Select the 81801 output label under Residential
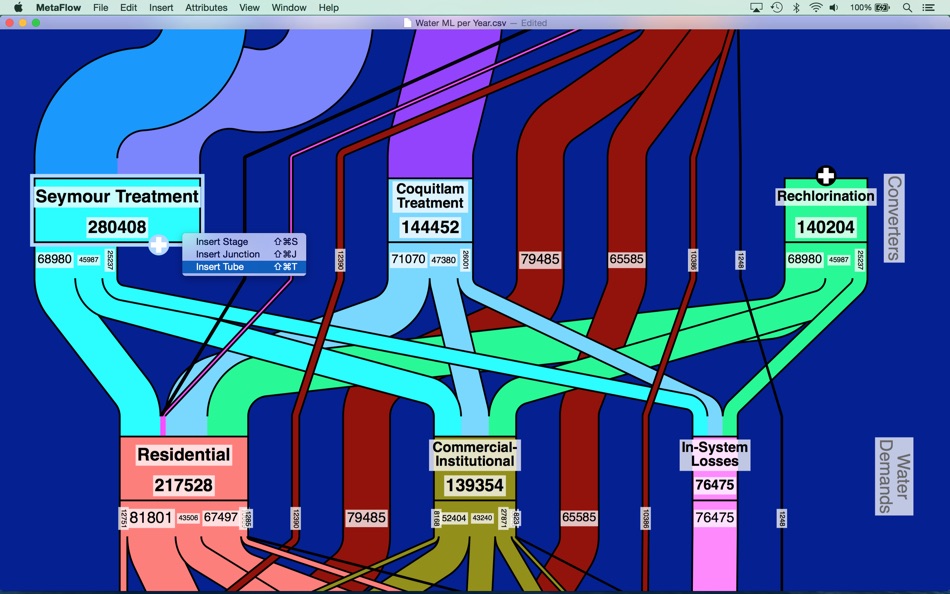Screen dimensions: 950x594 click(x=151, y=518)
